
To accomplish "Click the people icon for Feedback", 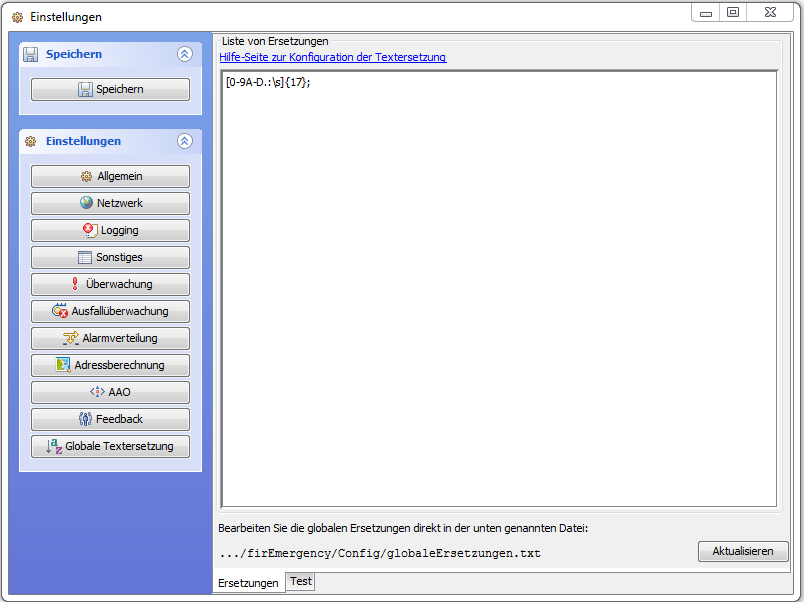I will (86, 419).
